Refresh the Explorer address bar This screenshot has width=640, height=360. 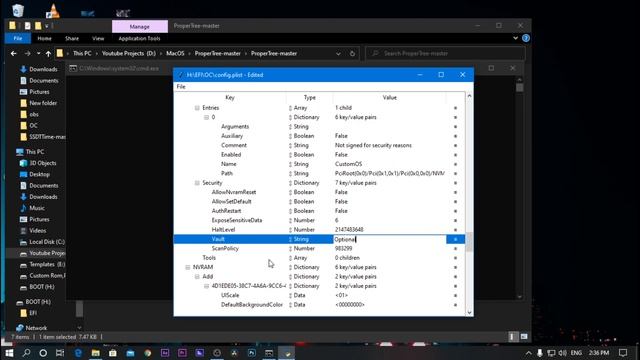pos(352,53)
